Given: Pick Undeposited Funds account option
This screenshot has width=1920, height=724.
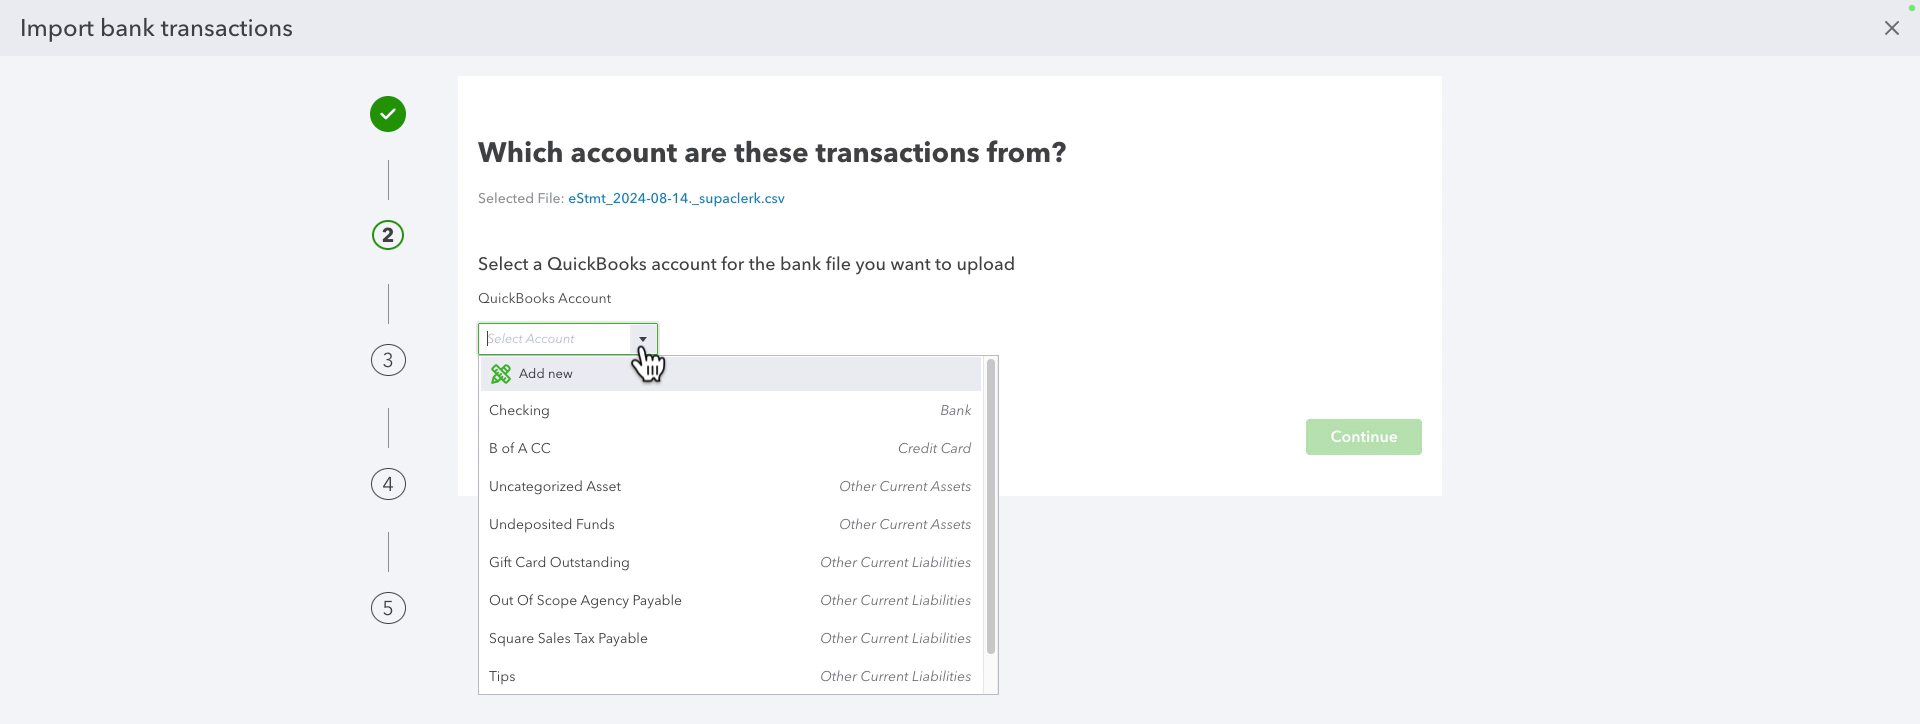Looking at the screenshot, I should 730,525.
